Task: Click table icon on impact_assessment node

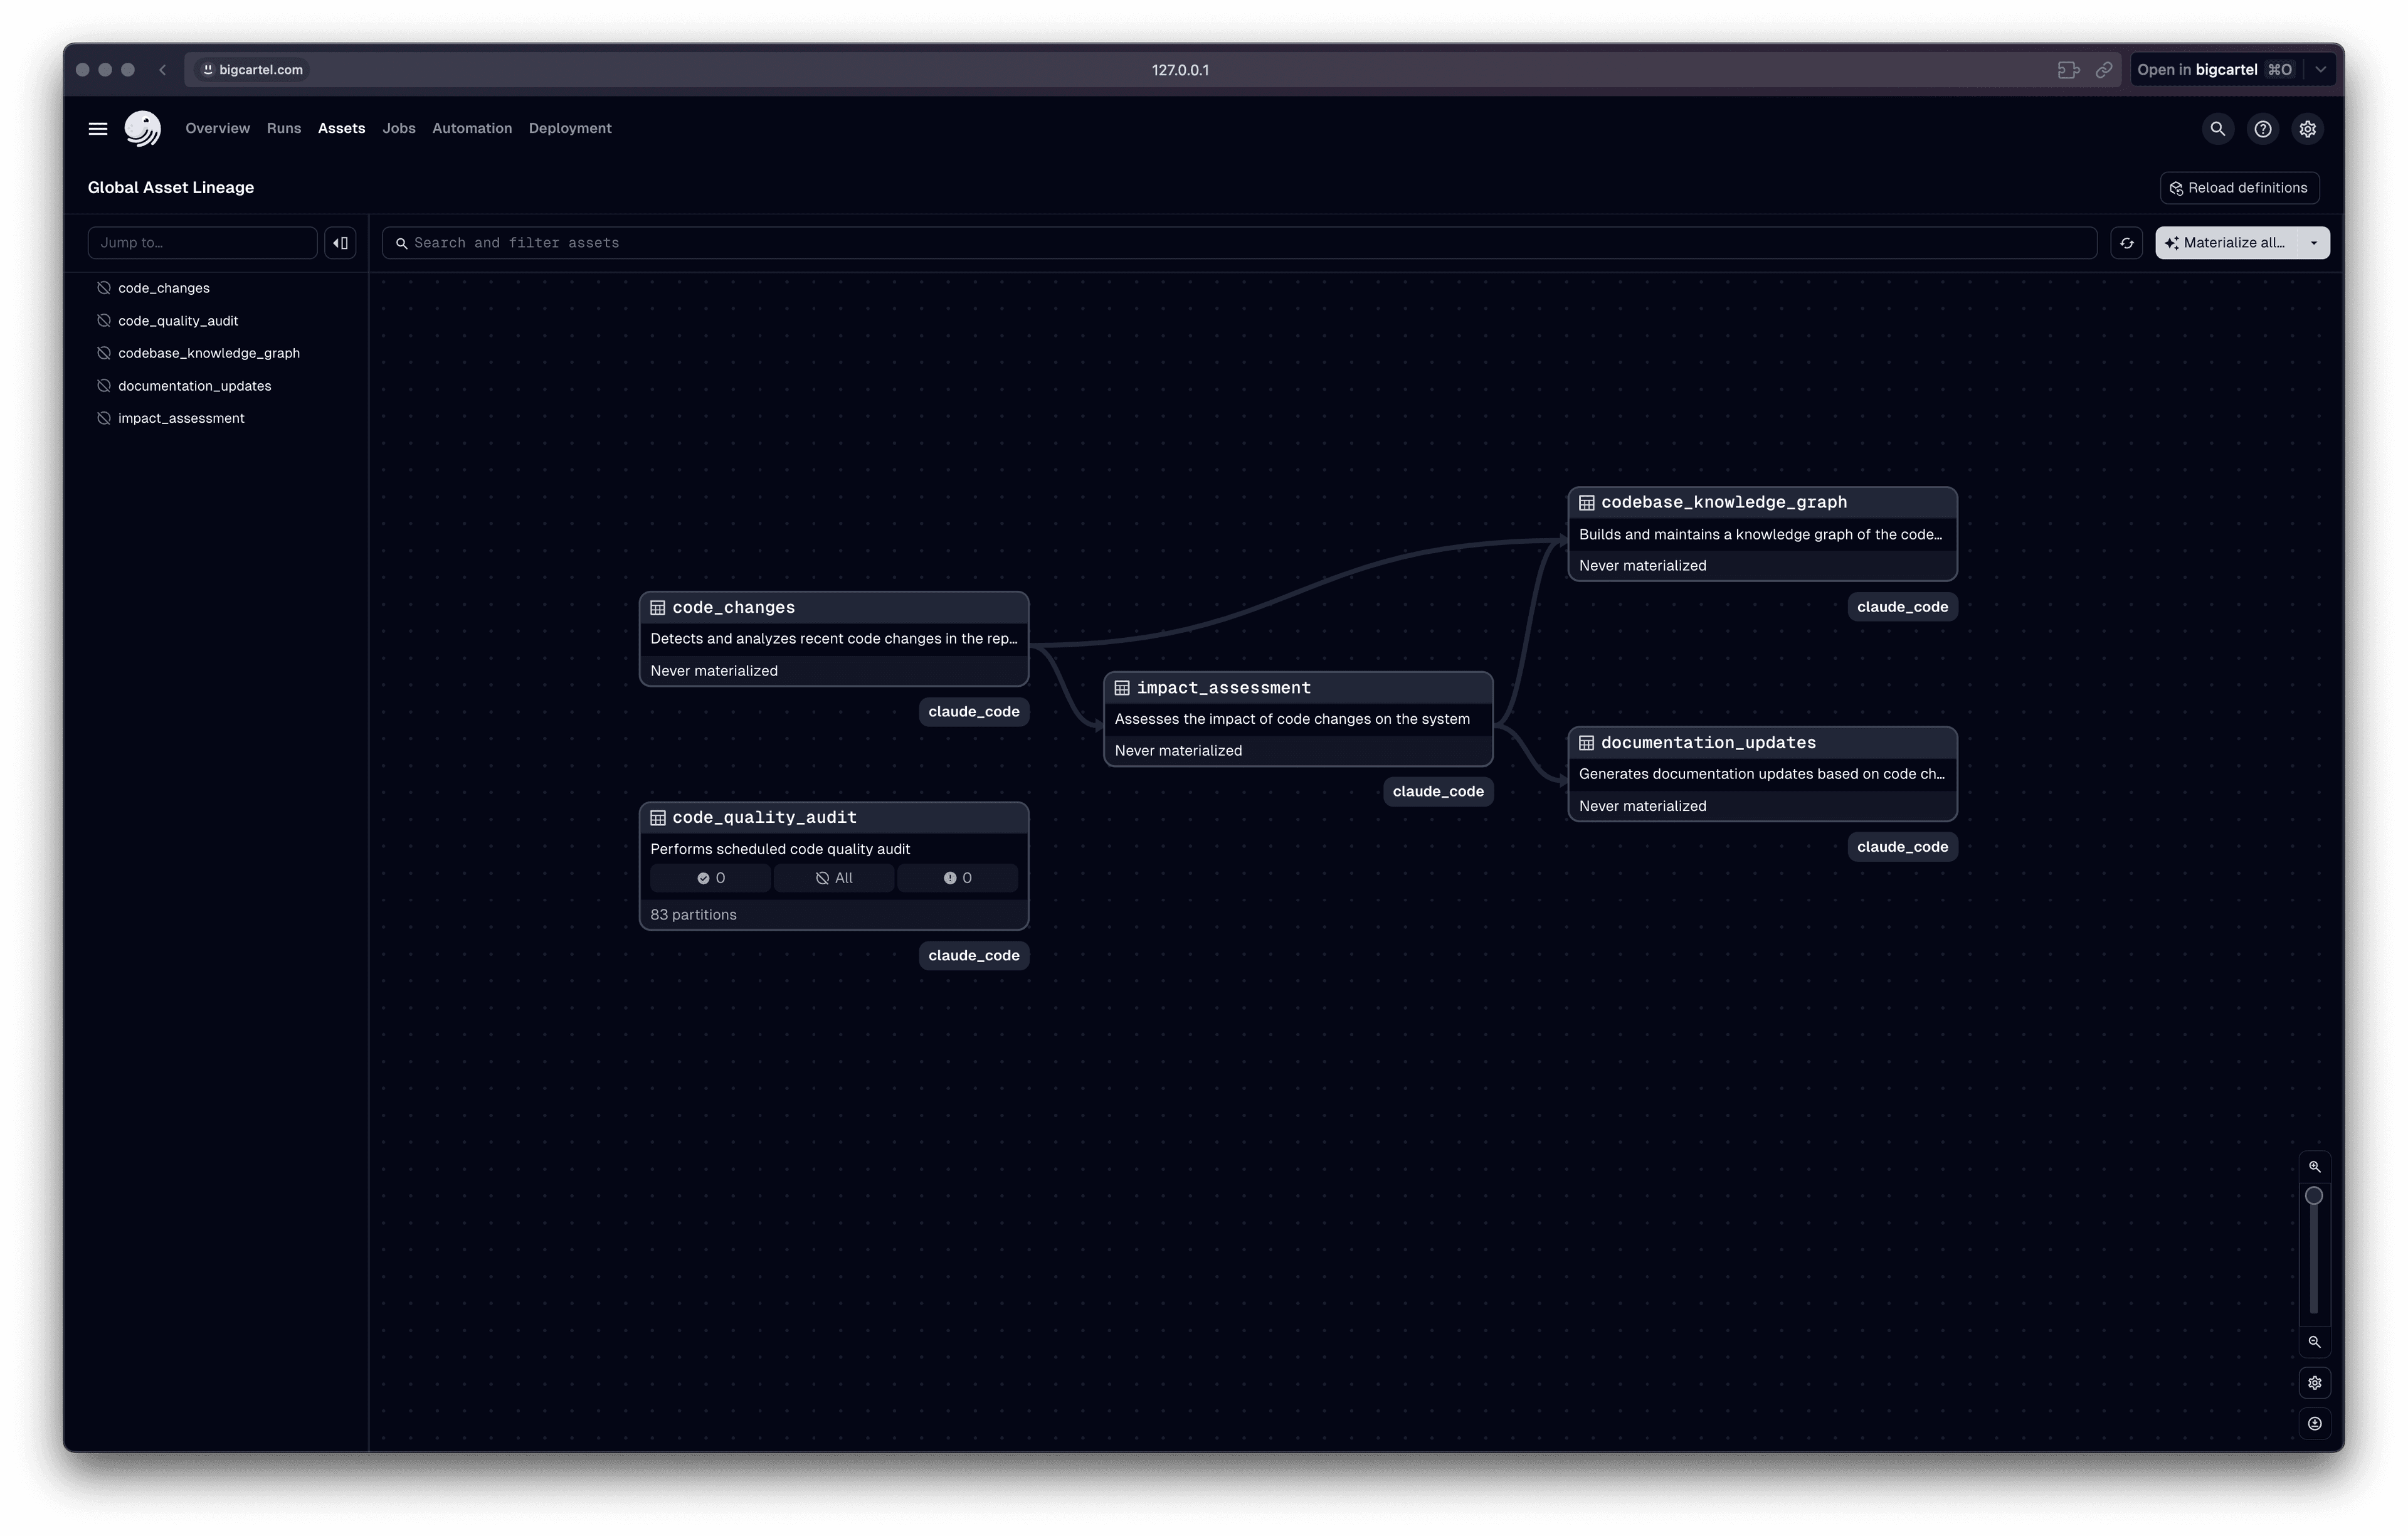Action: [x=1122, y=688]
